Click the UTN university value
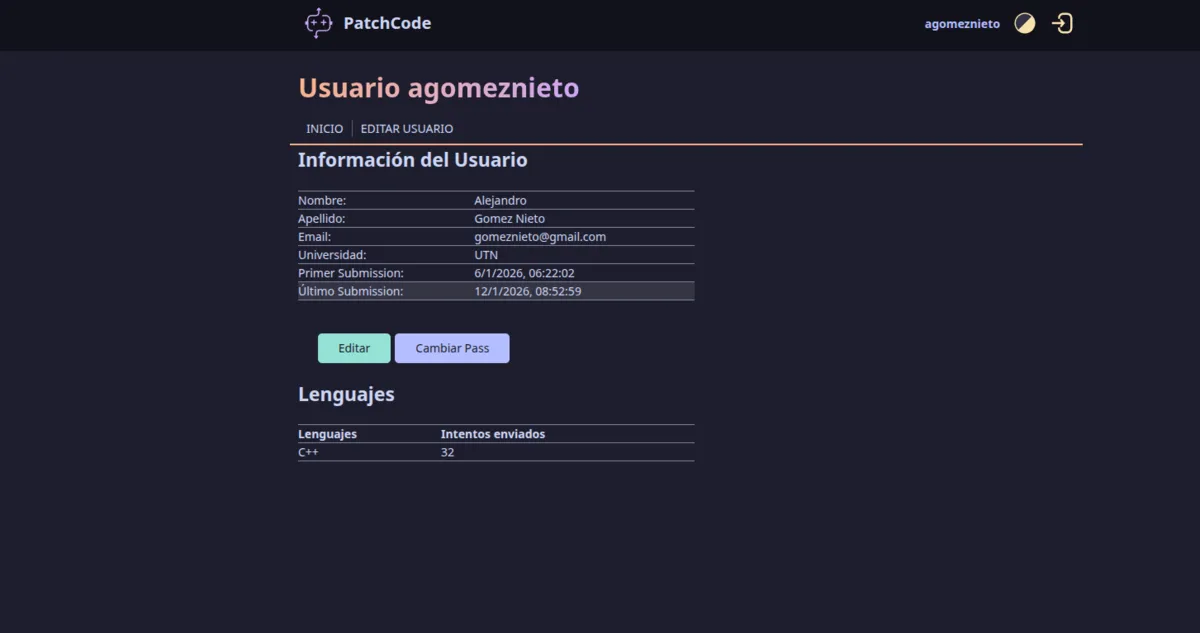Image resolution: width=1200 pixels, height=633 pixels. coord(486,255)
